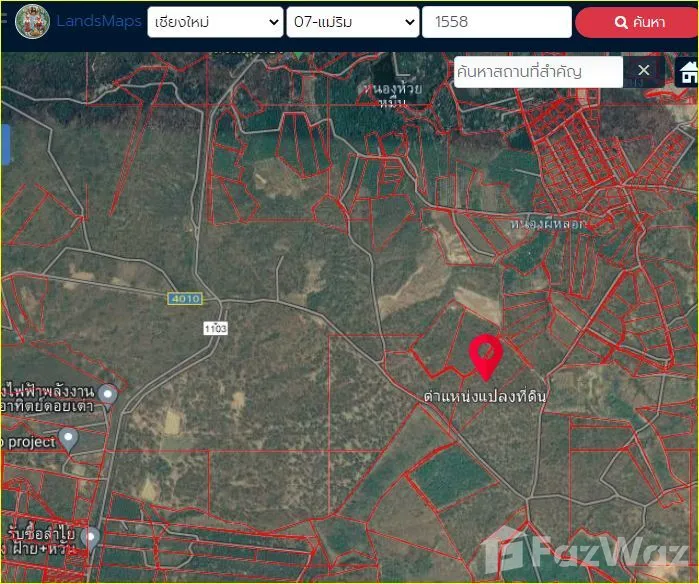The image size is (699, 584).
Task: Click the POI marker for รับซื้อลำไย
Action: 90,538
